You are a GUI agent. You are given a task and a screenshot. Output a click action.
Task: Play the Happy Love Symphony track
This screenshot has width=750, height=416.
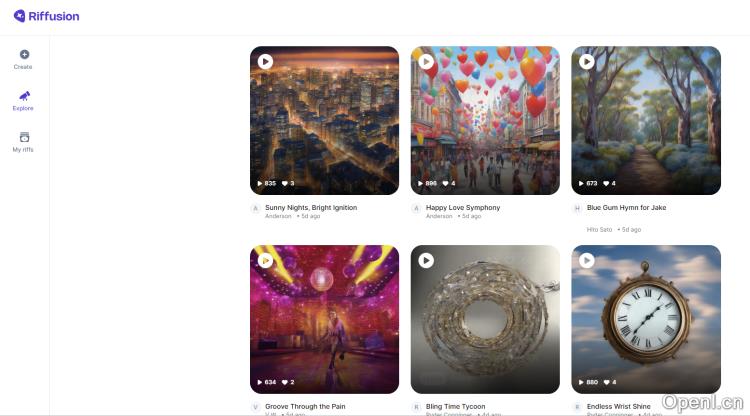click(x=426, y=61)
